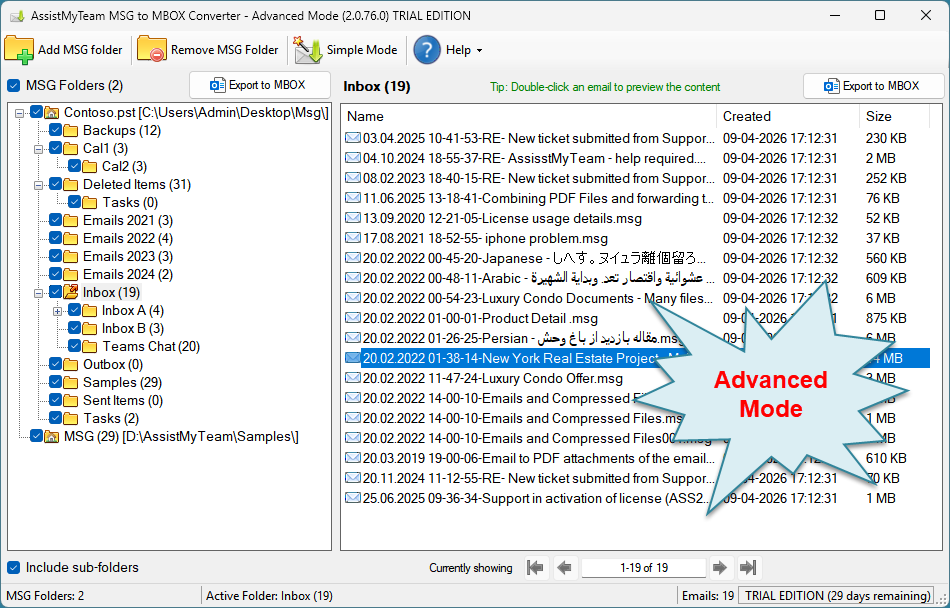950x608 pixels.
Task: Click the page range field 1-19 of 19
Action: tap(643, 568)
